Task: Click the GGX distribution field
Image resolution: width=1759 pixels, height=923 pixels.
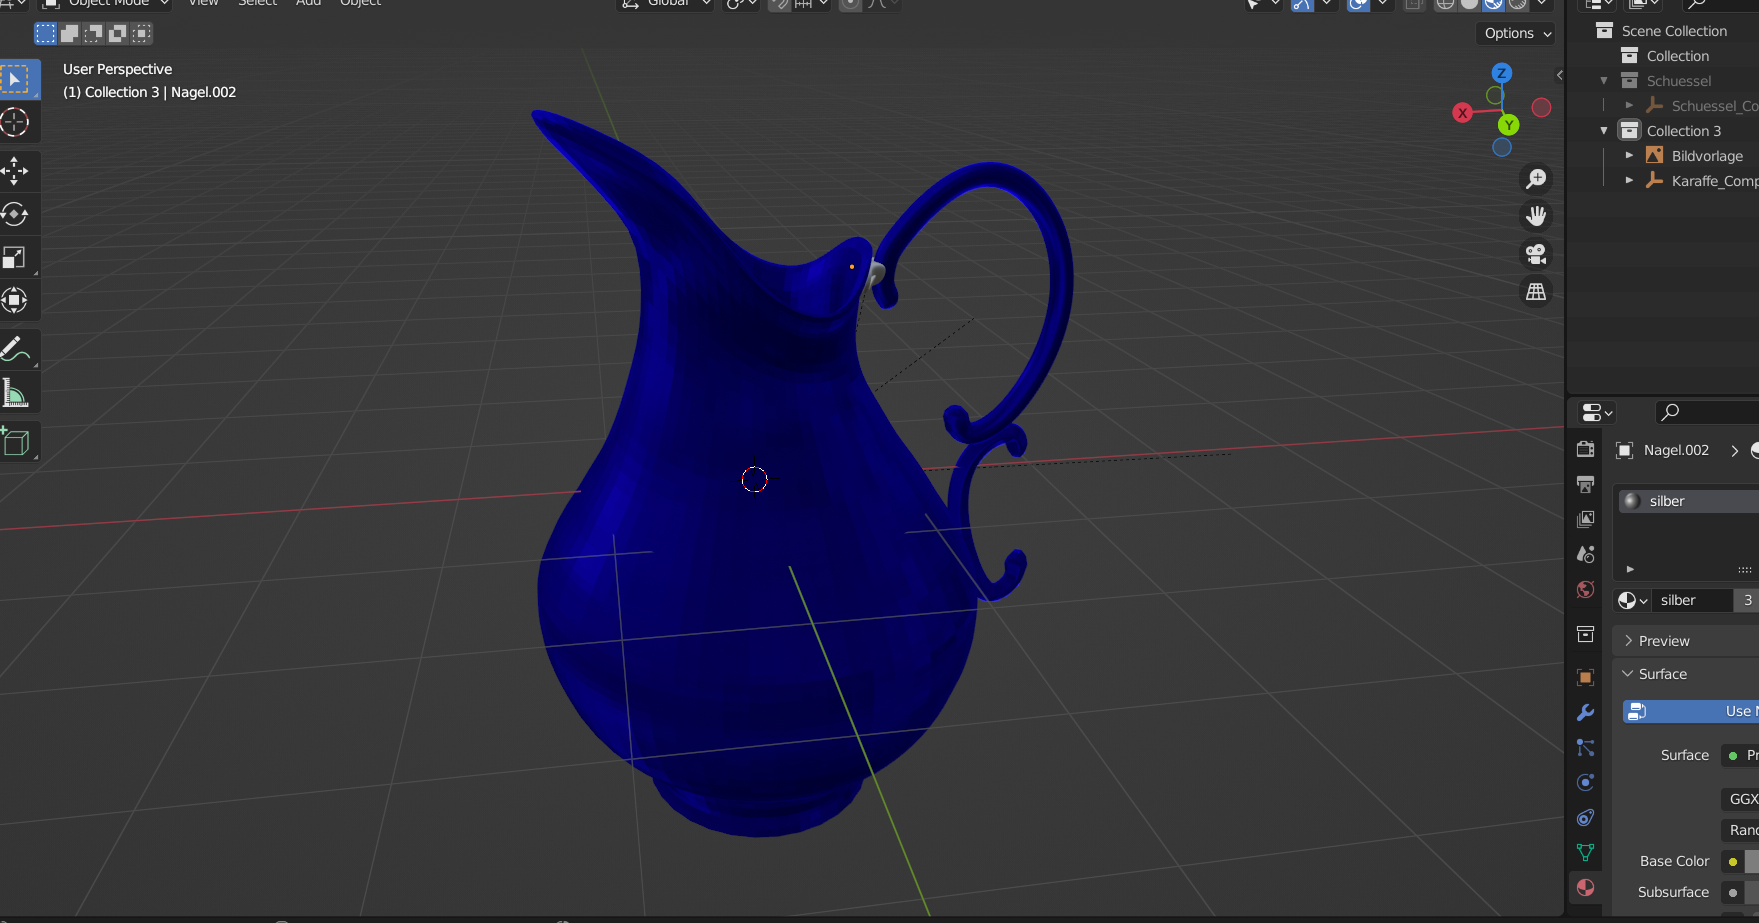Action: 1740,799
